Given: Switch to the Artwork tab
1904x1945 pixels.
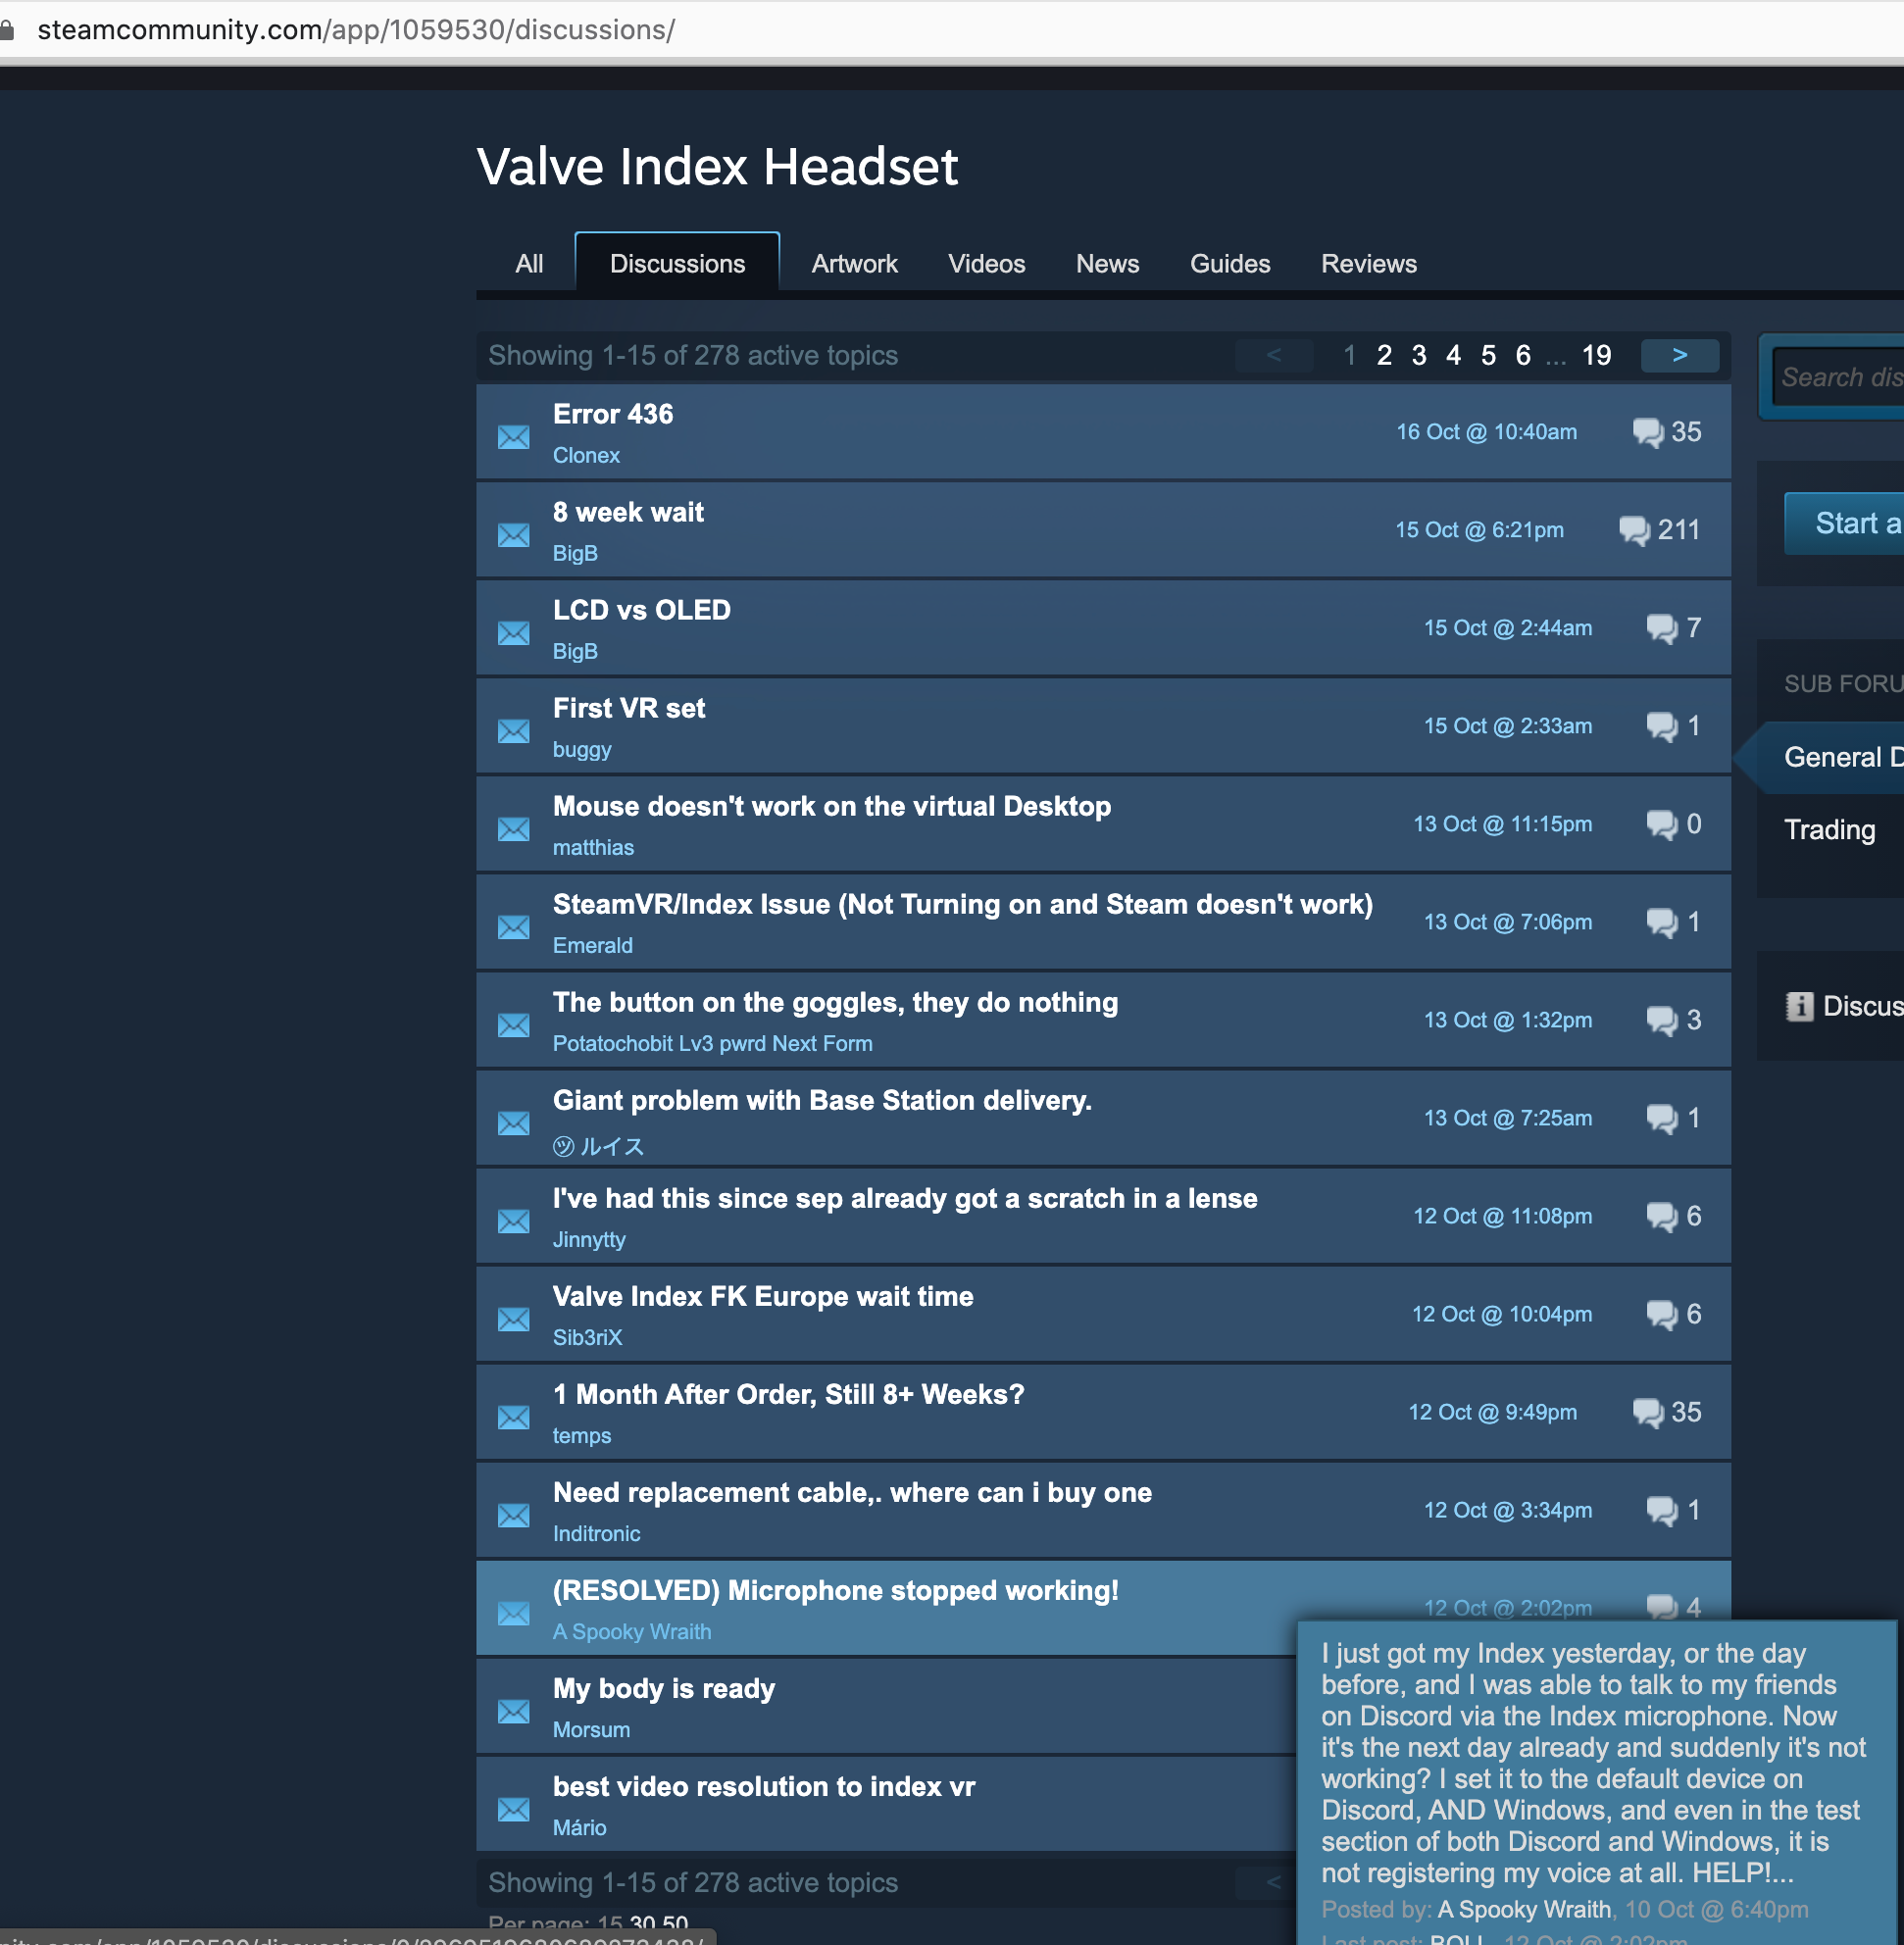Looking at the screenshot, I should [854, 264].
